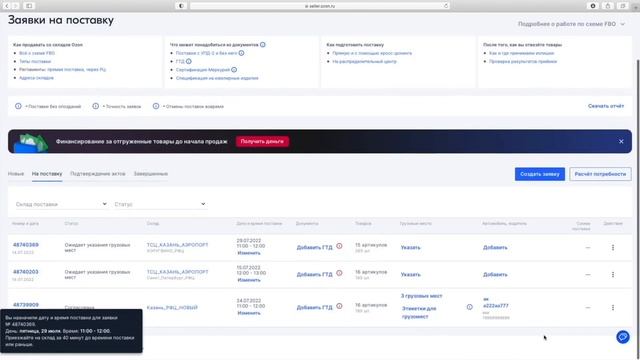Click info icon next to Поставки с УПД-2
640x360 pixels.
(x=241, y=53)
